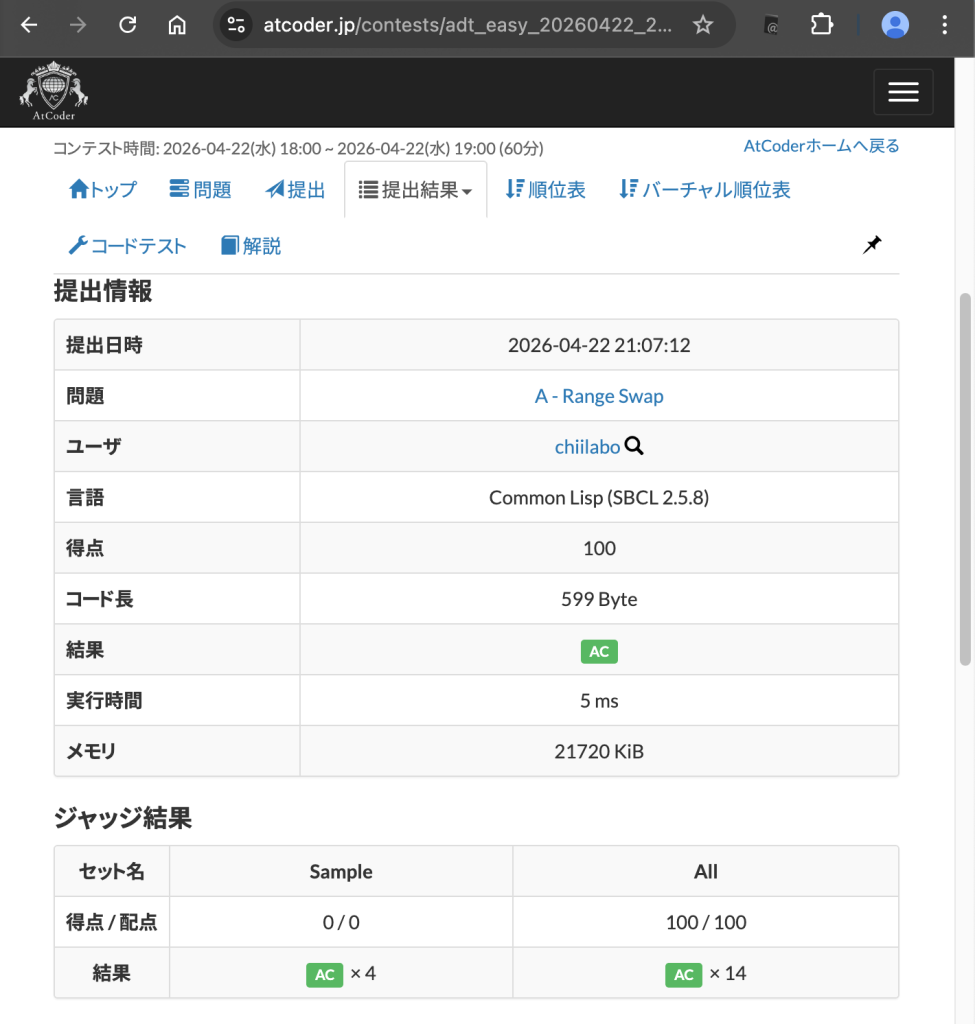Click AtCoderホームへ戻る link

pyautogui.click(x=821, y=146)
